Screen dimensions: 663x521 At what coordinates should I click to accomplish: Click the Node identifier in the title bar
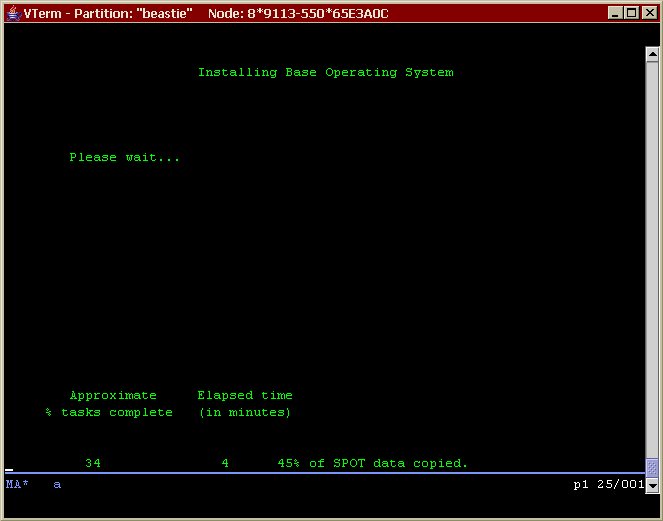point(298,13)
